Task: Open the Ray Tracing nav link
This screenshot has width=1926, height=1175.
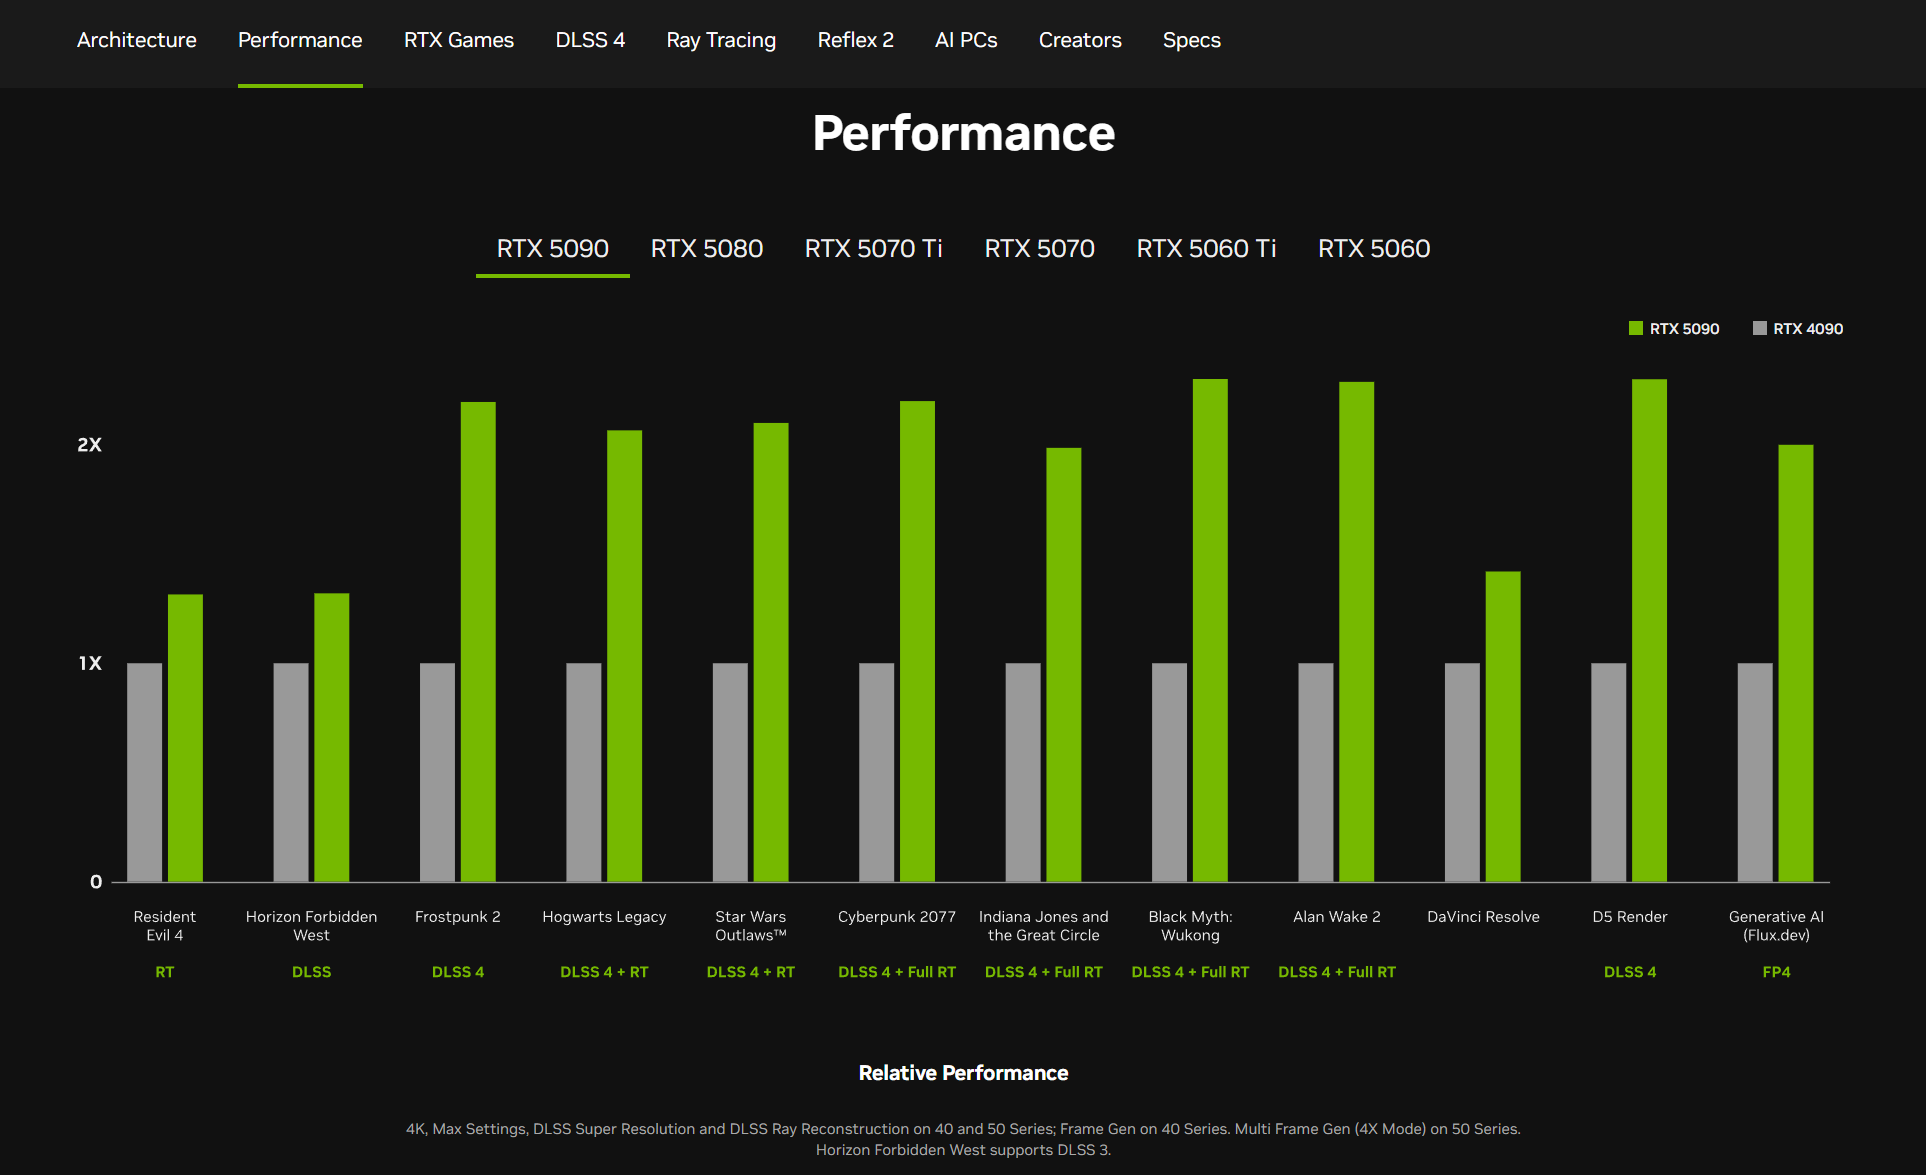Action: click(x=720, y=40)
